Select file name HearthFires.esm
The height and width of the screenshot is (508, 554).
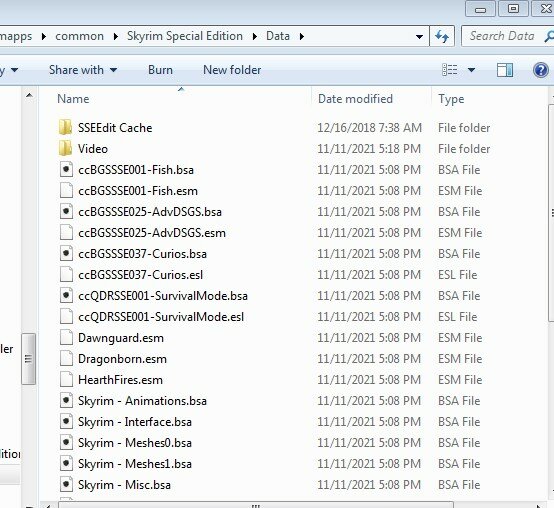(120, 380)
